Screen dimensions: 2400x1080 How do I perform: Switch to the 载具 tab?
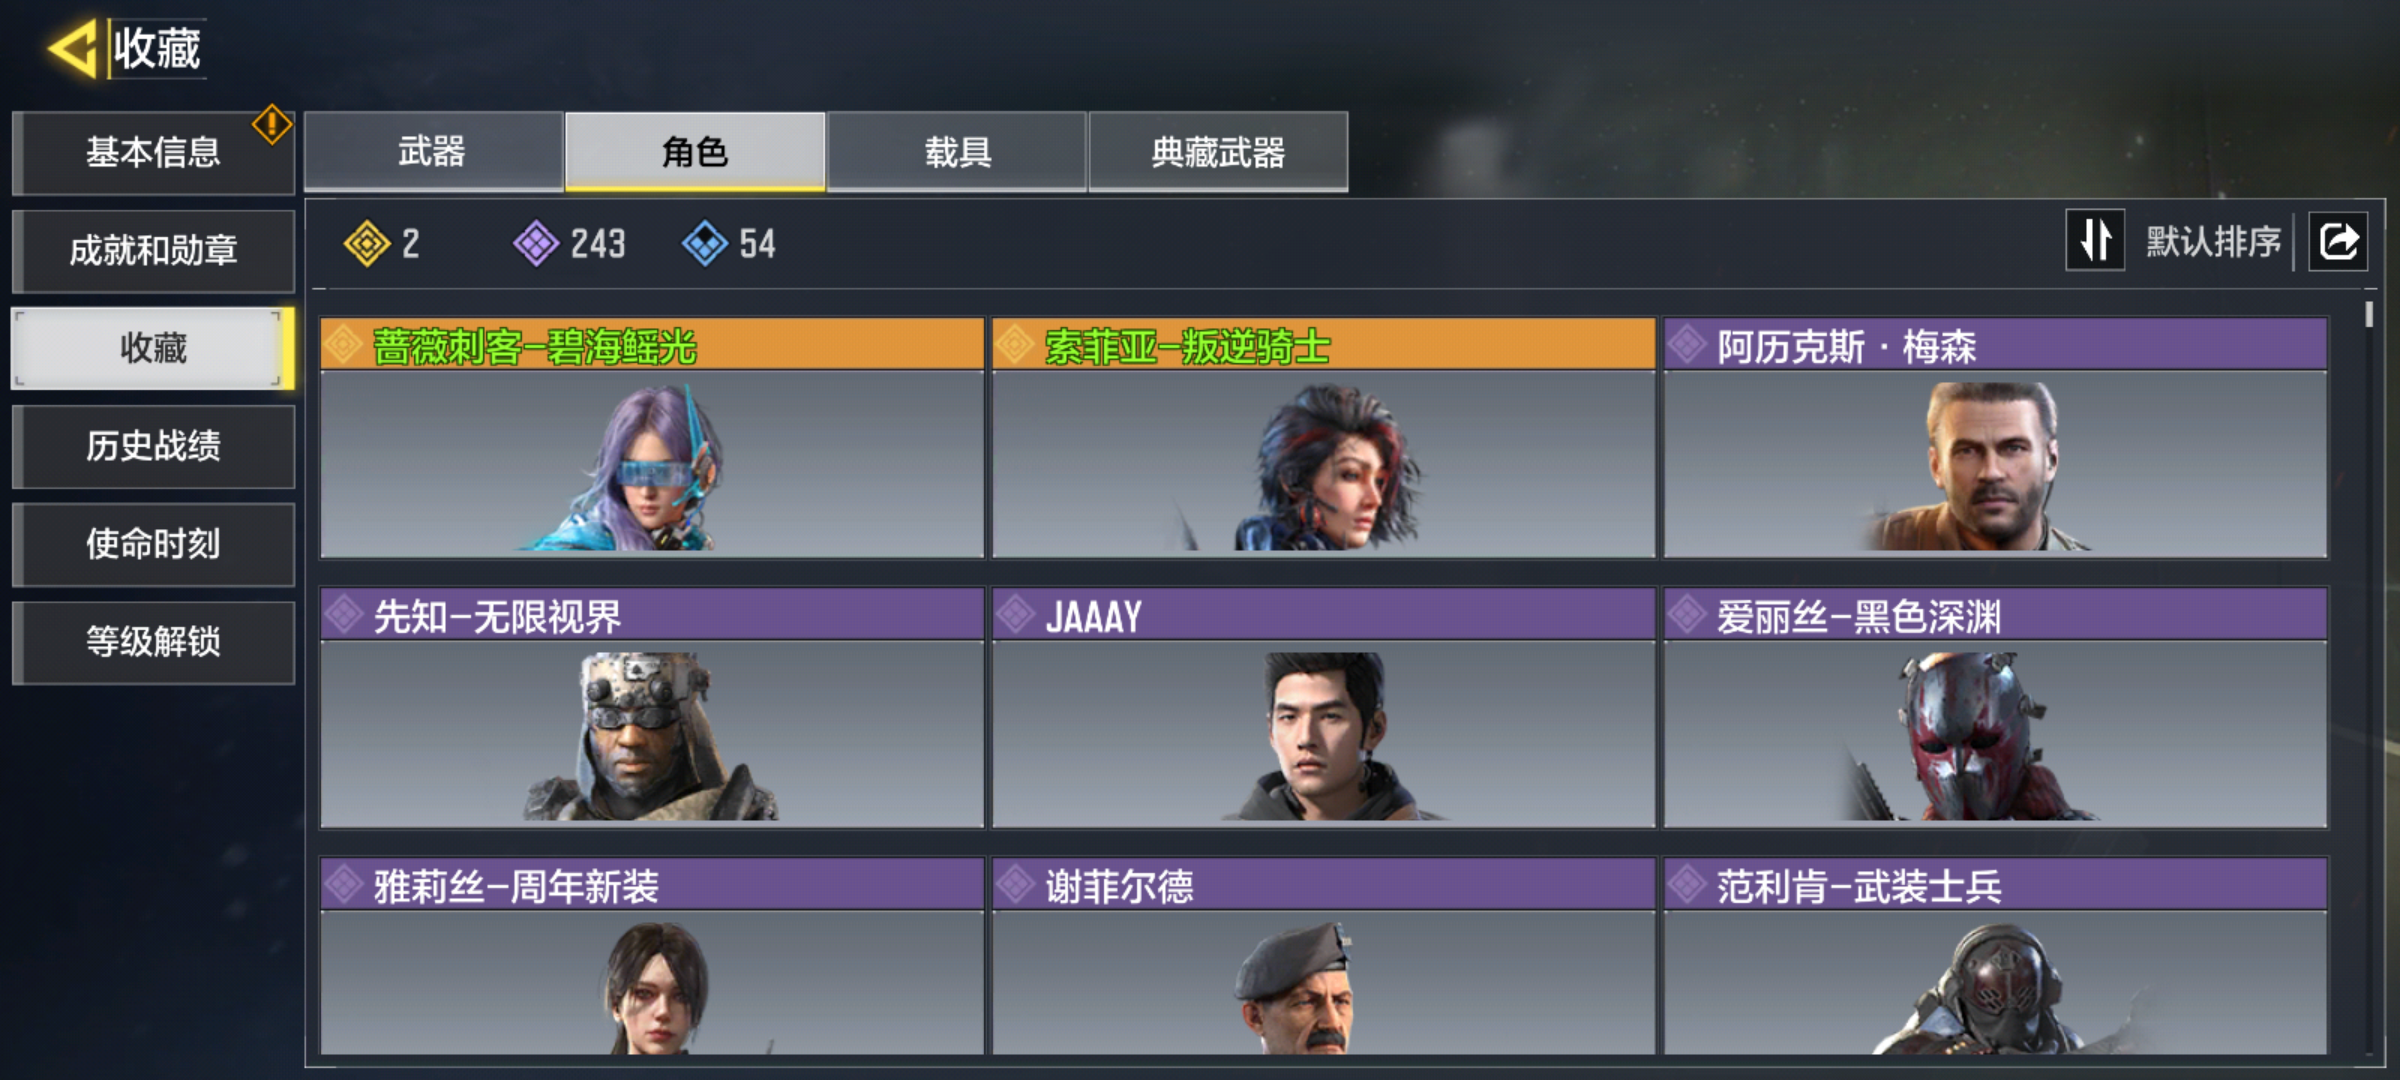point(957,152)
